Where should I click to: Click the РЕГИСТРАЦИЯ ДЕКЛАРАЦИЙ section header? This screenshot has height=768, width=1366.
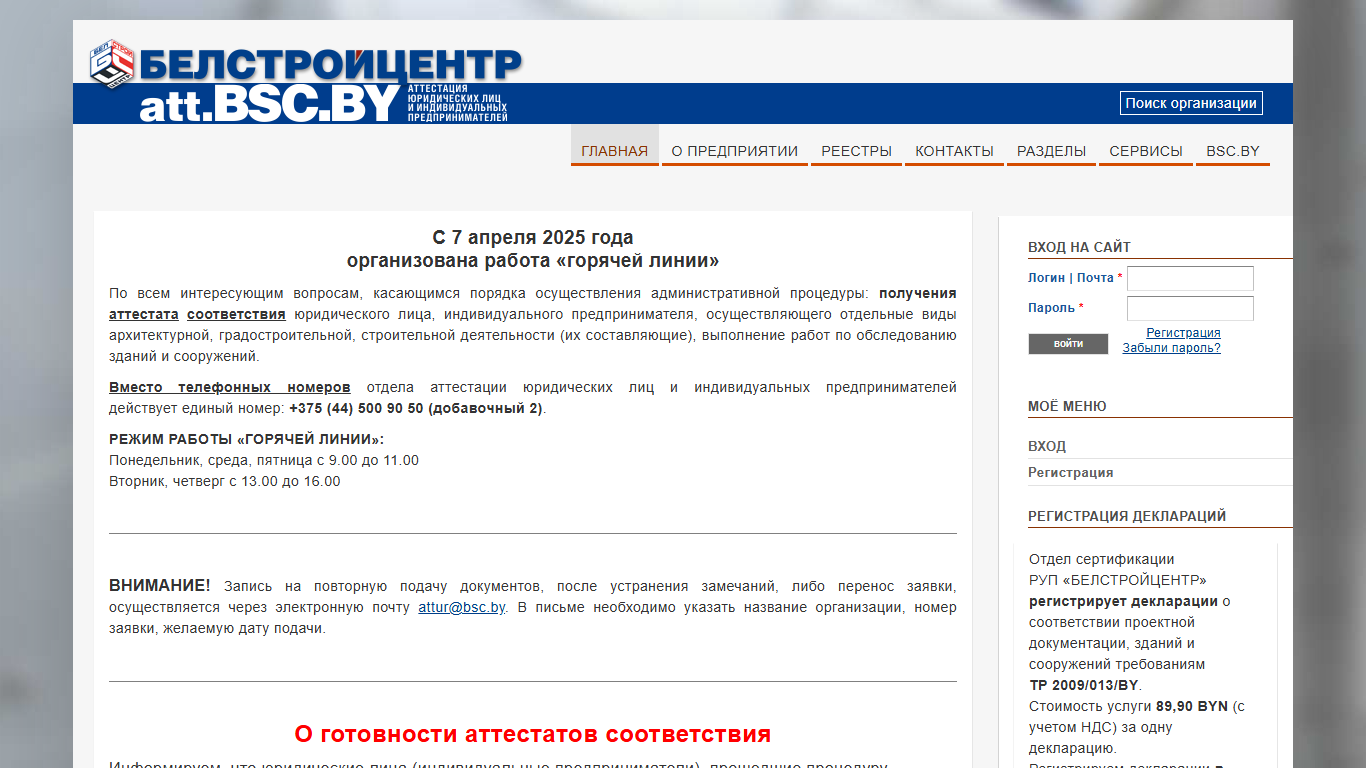(1127, 516)
